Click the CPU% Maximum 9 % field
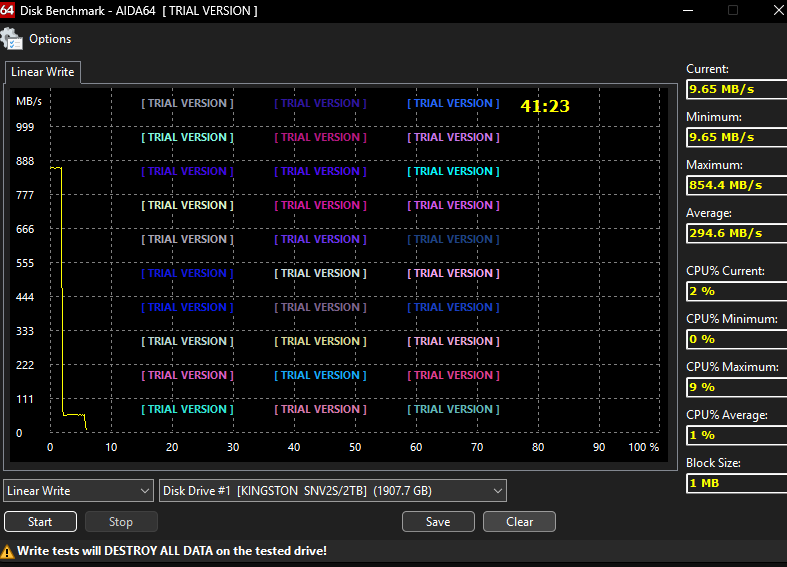The width and height of the screenshot is (787, 567). point(735,387)
